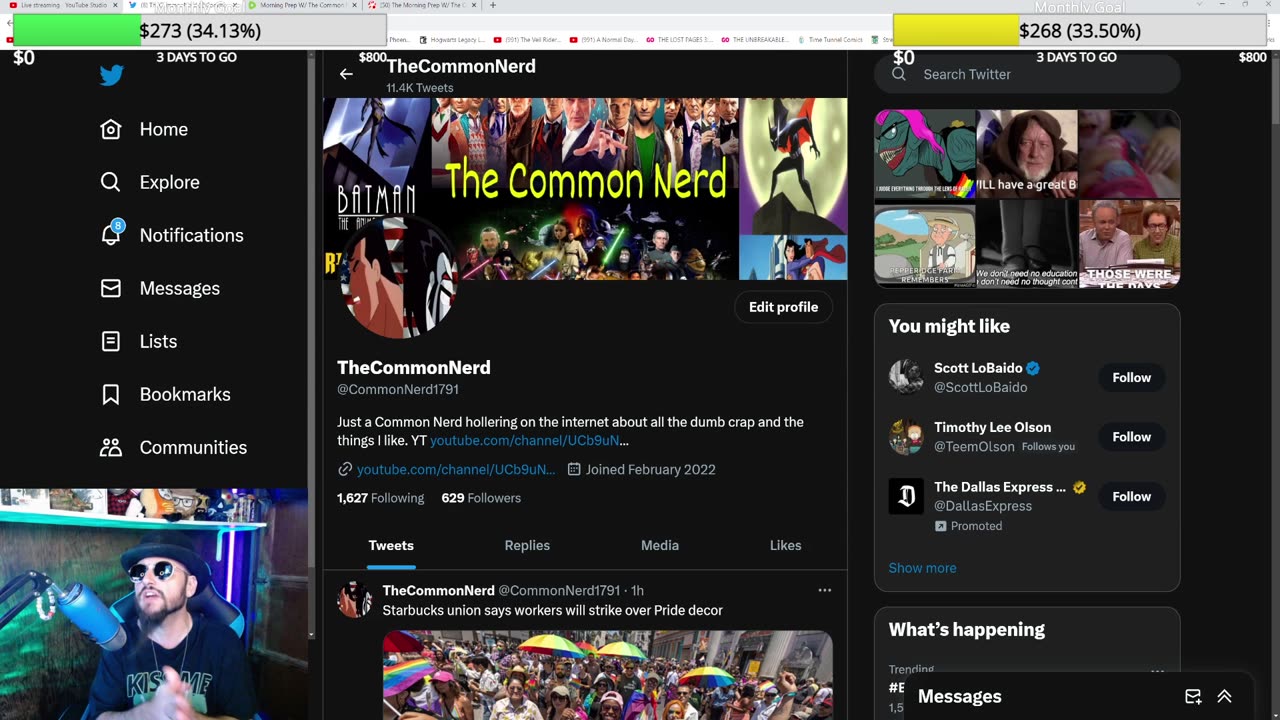Open the tweet's three-dot more menu
The height and width of the screenshot is (720, 1280).
[x=824, y=590]
